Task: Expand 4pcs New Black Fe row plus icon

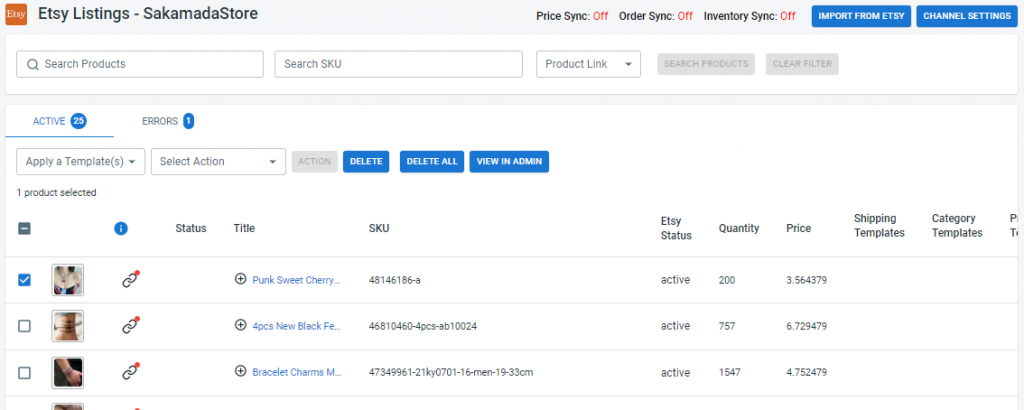Action: point(240,325)
